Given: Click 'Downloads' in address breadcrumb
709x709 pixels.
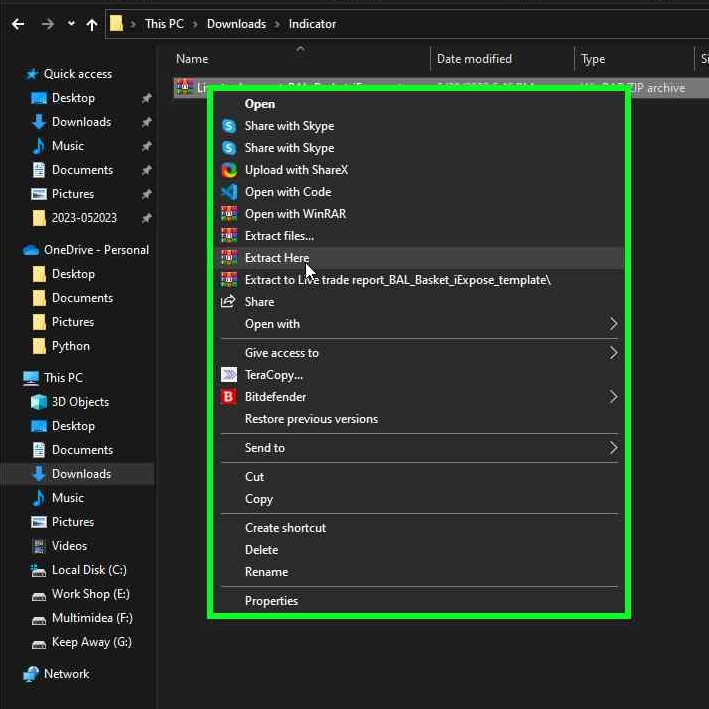Looking at the screenshot, I should [x=236, y=24].
